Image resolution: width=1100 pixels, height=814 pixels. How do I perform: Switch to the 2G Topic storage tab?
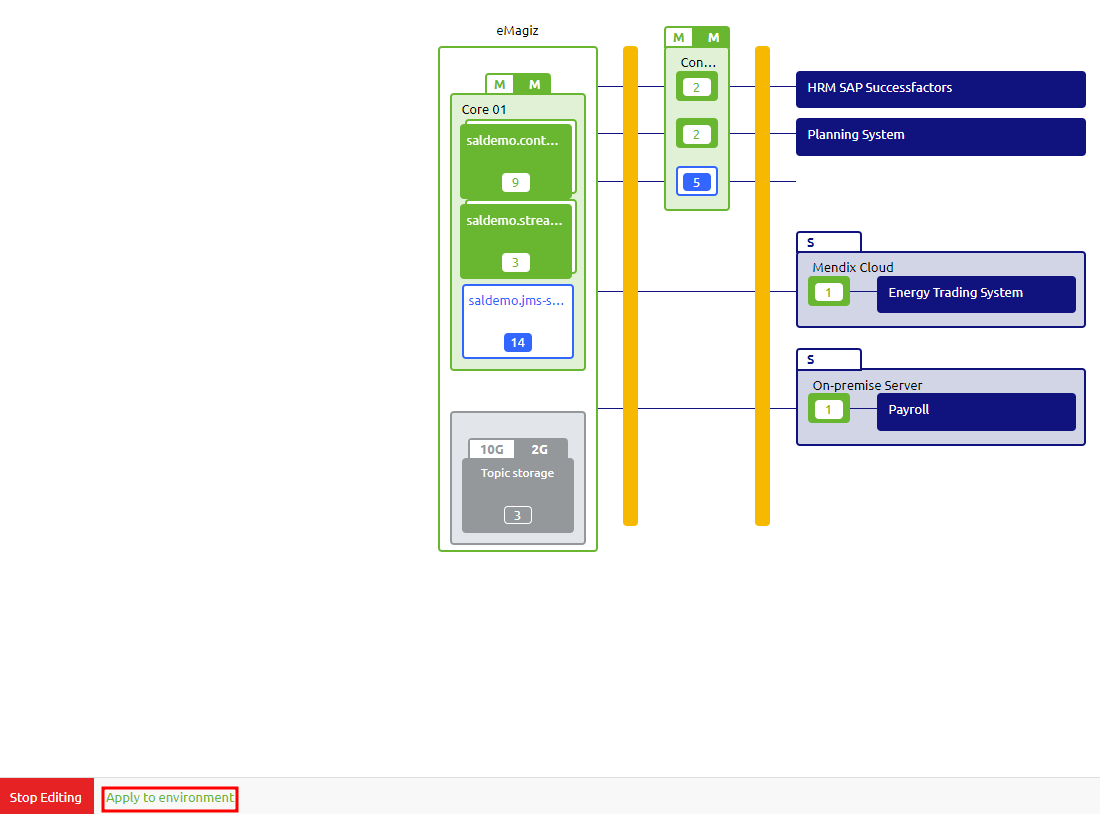tap(540, 449)
